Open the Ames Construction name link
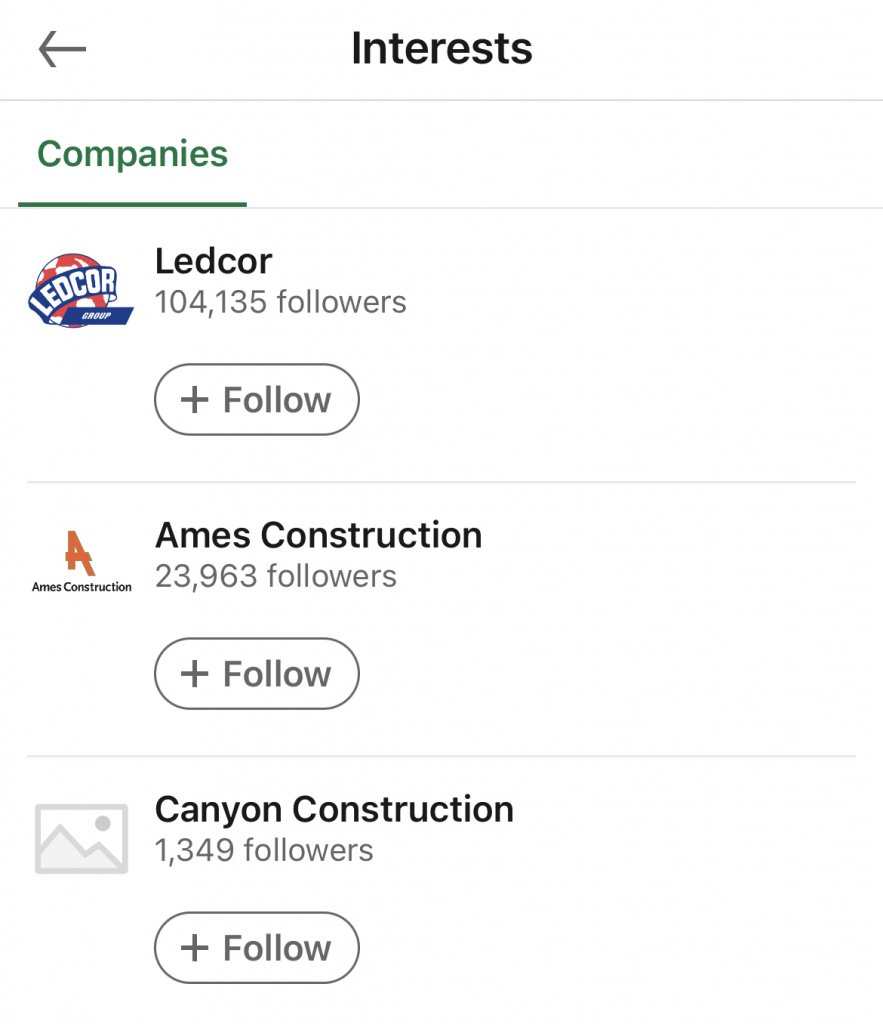The height and width of the screenshot is (1024, 883). coord(318,535)
